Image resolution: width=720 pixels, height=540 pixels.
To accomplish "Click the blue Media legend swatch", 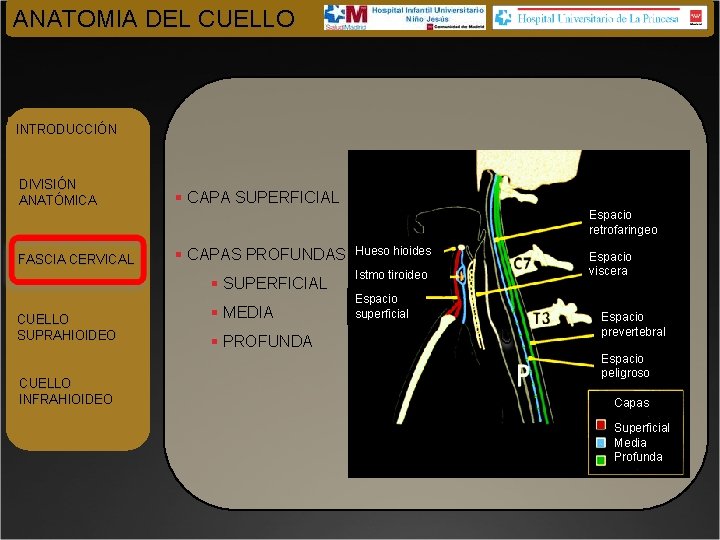I will pyautogui.click(x=601, y=443).
